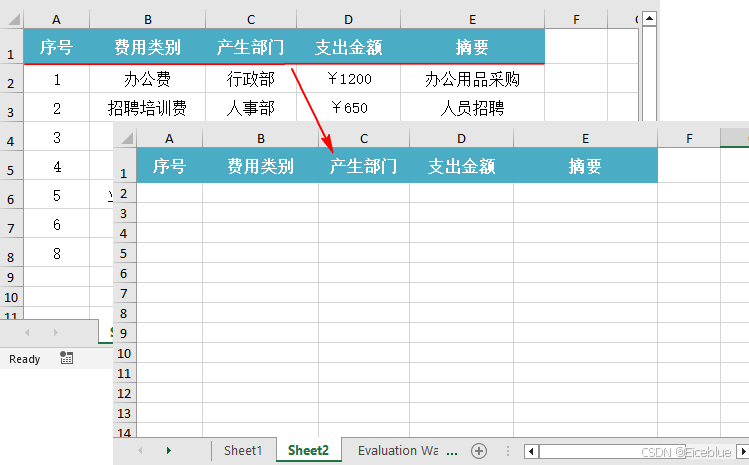This screenshot has width=749, height=465.
Task: Select column F header in back window
Action: point(576,20)
